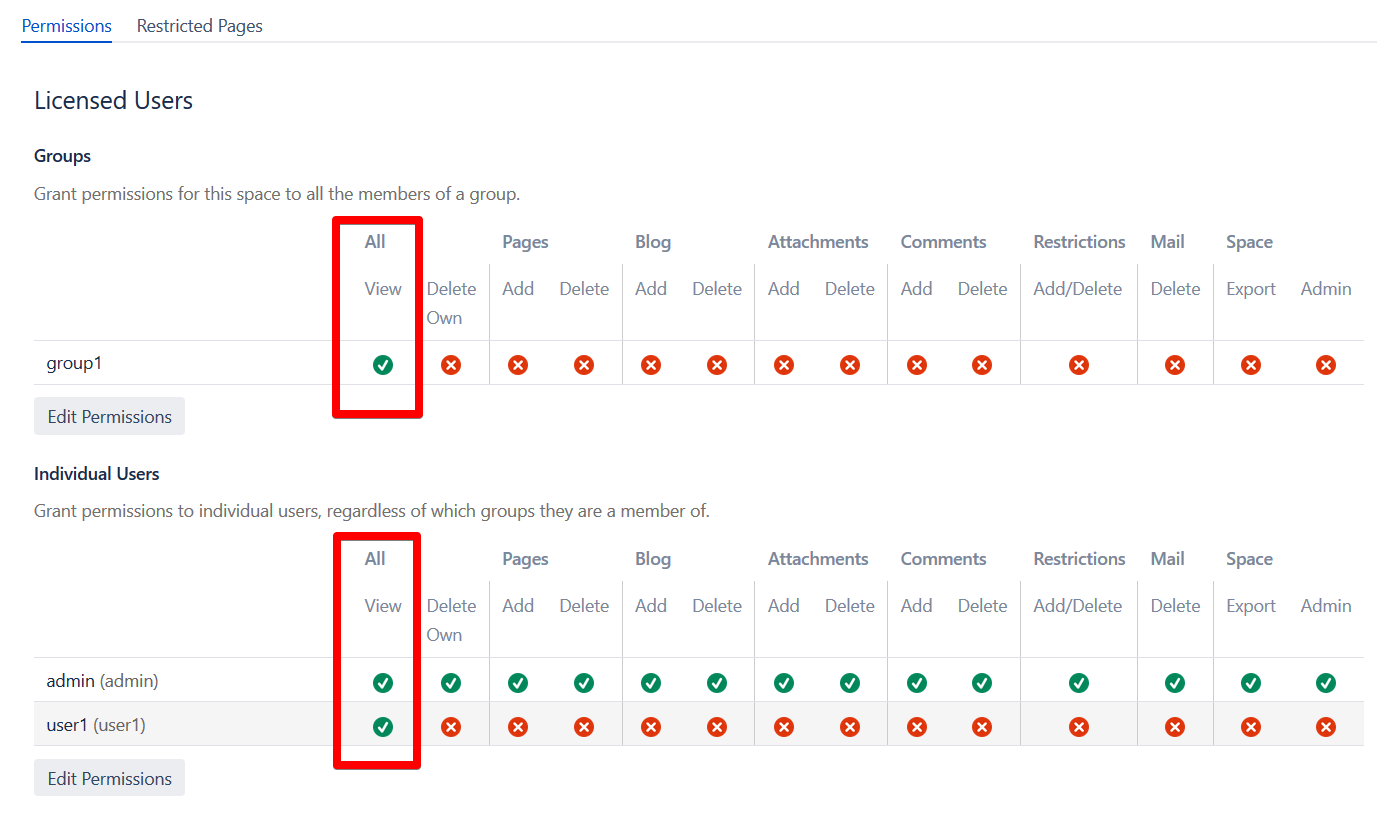1395x825 pixels.
Task: Click admin Comments Delete green check icon
Action: (x=983, y=683)
